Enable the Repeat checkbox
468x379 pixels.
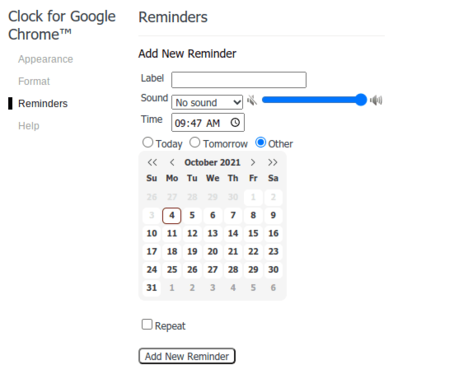(x=147, y=324)
